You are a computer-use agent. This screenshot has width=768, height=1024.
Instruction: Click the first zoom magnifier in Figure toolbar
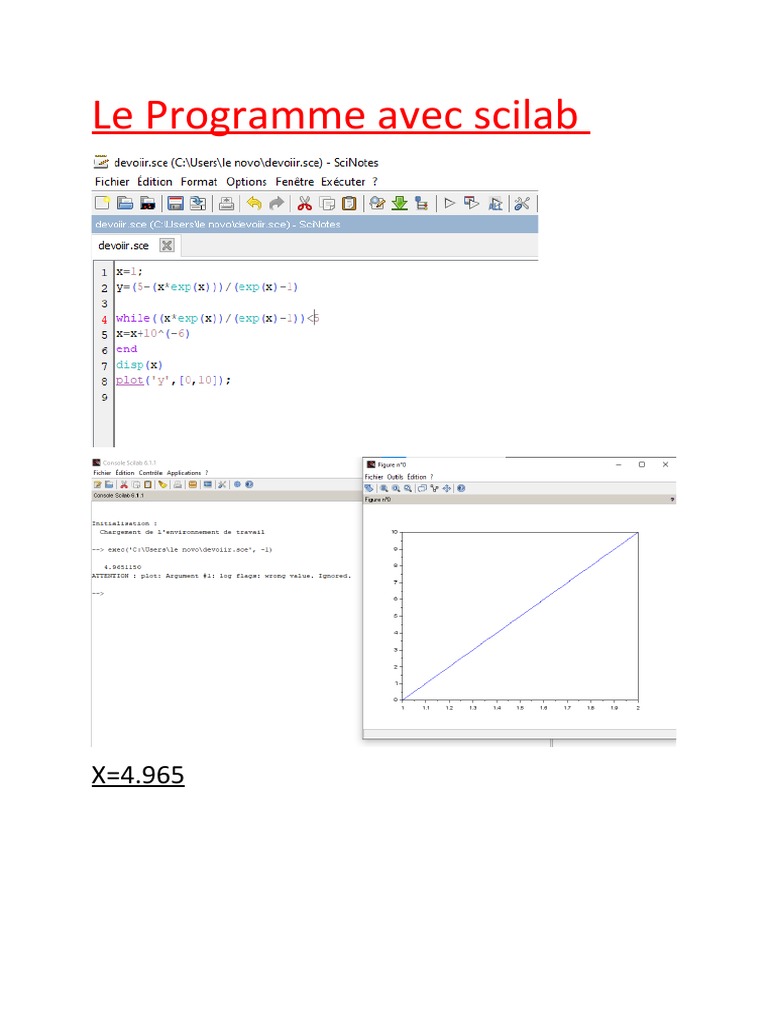pos(384,488)
